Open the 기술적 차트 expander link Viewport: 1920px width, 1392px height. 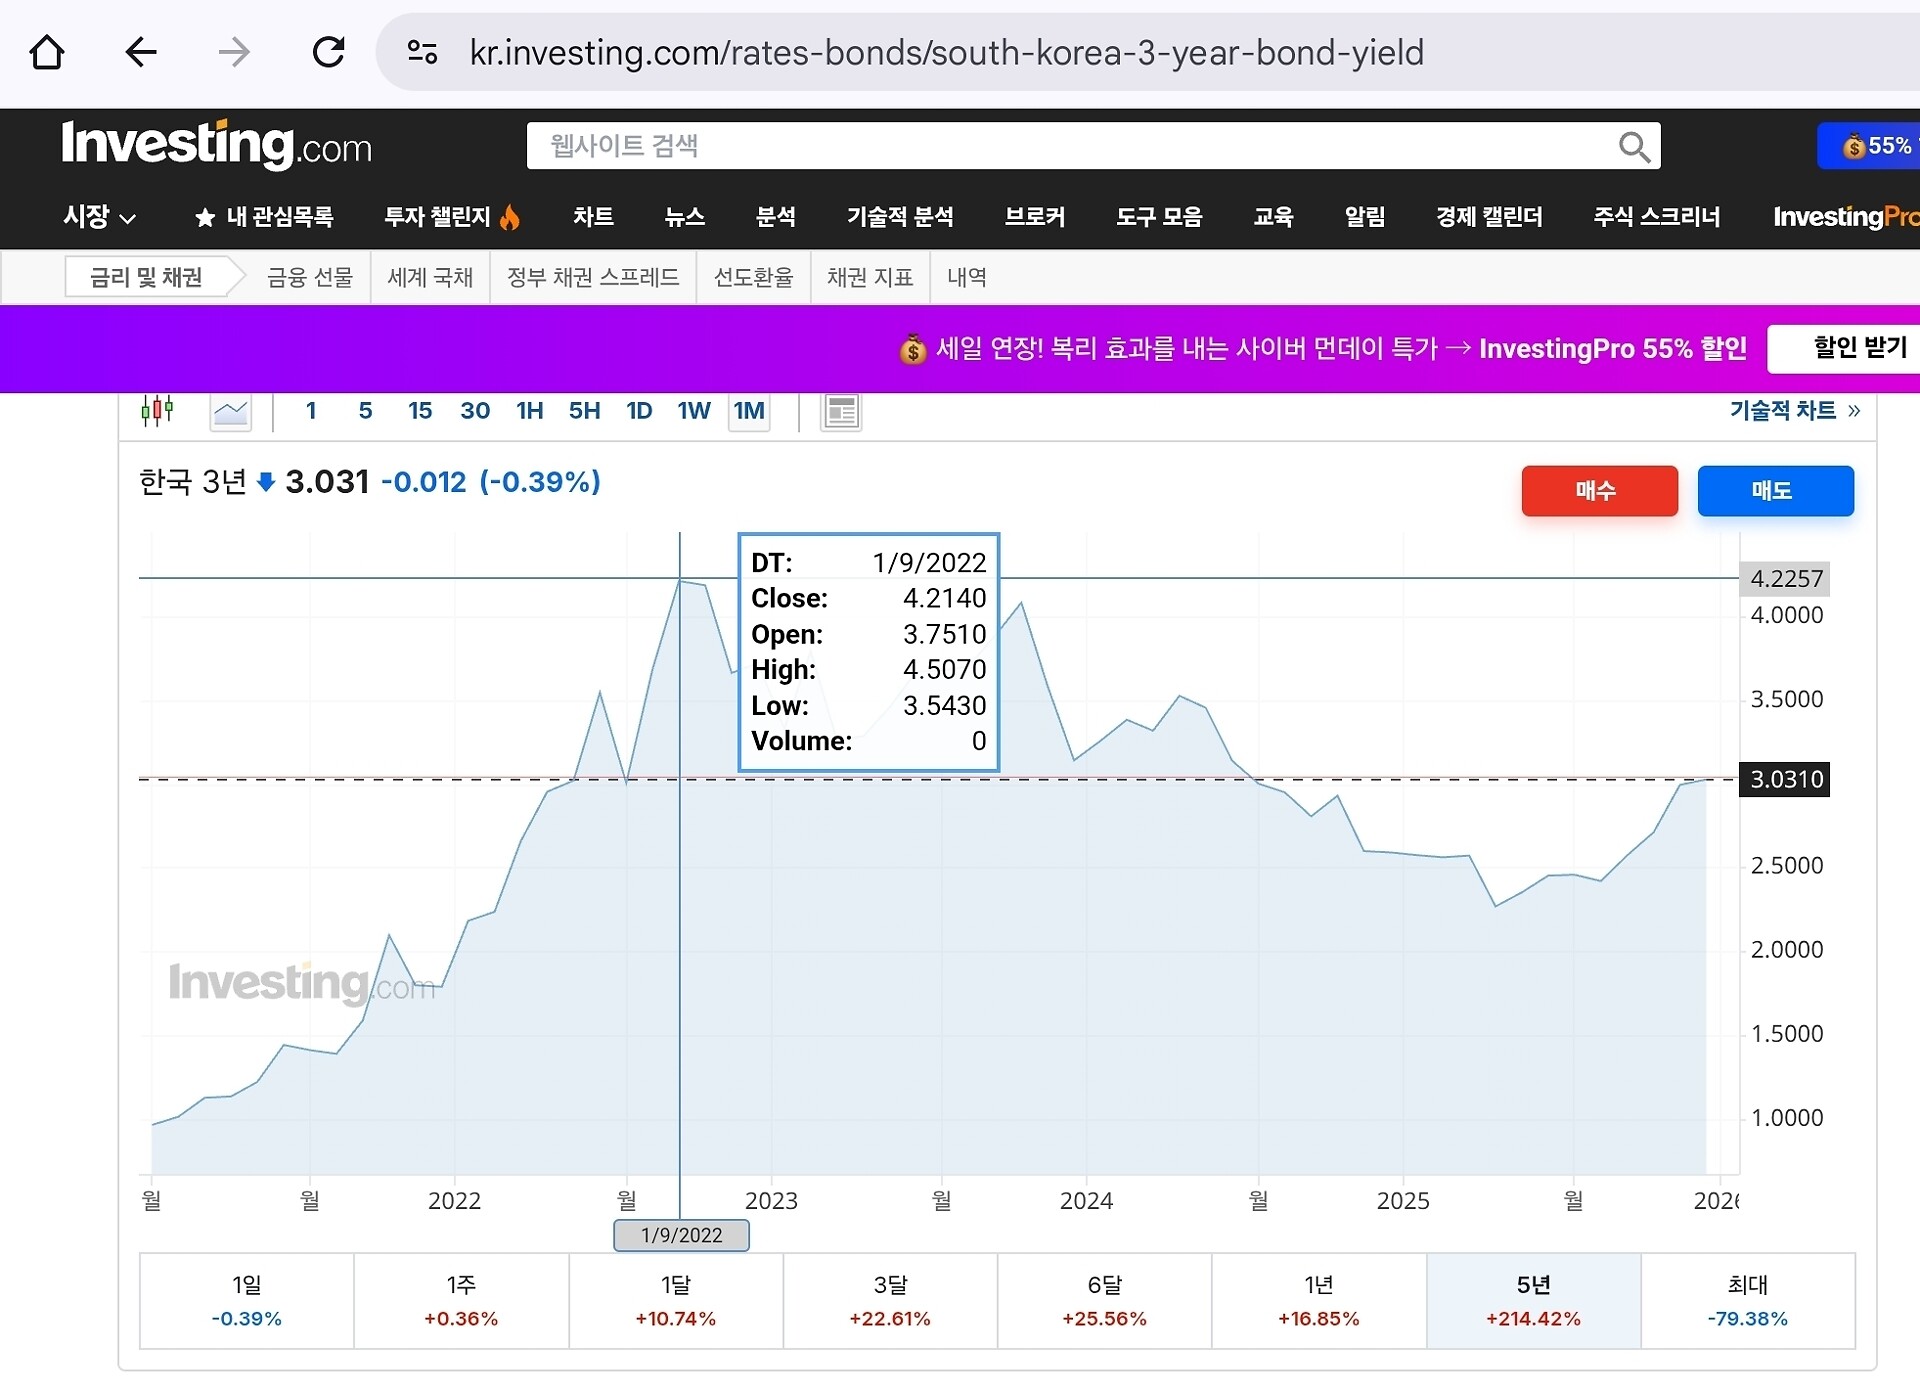point(1794,411)
